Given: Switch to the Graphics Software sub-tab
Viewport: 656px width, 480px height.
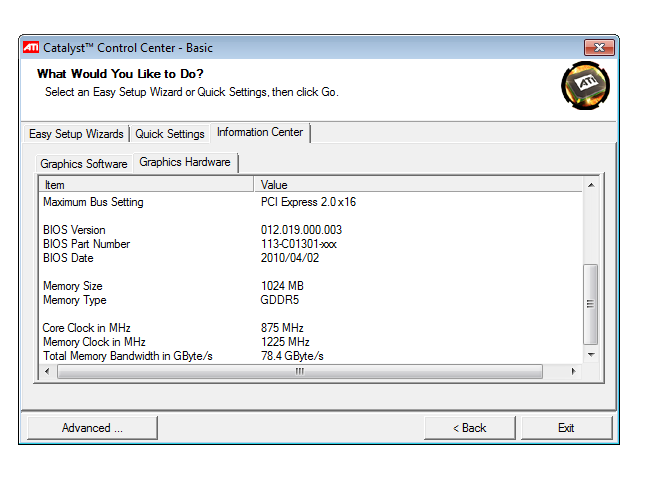Looking at the screenshot, I should (84, 164).
